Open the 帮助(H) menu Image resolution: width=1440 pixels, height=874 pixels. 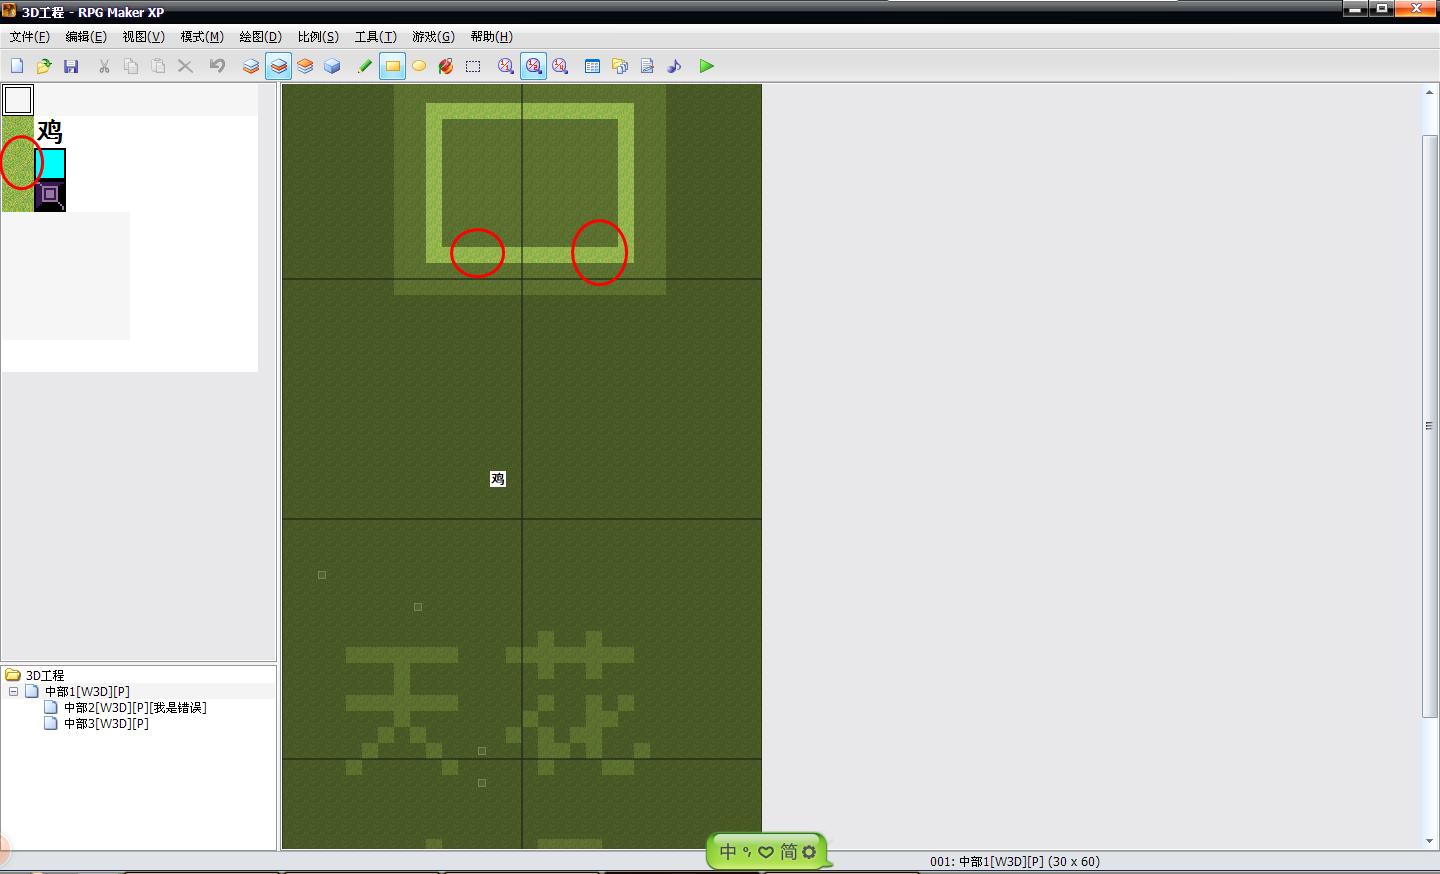[491, 37]
